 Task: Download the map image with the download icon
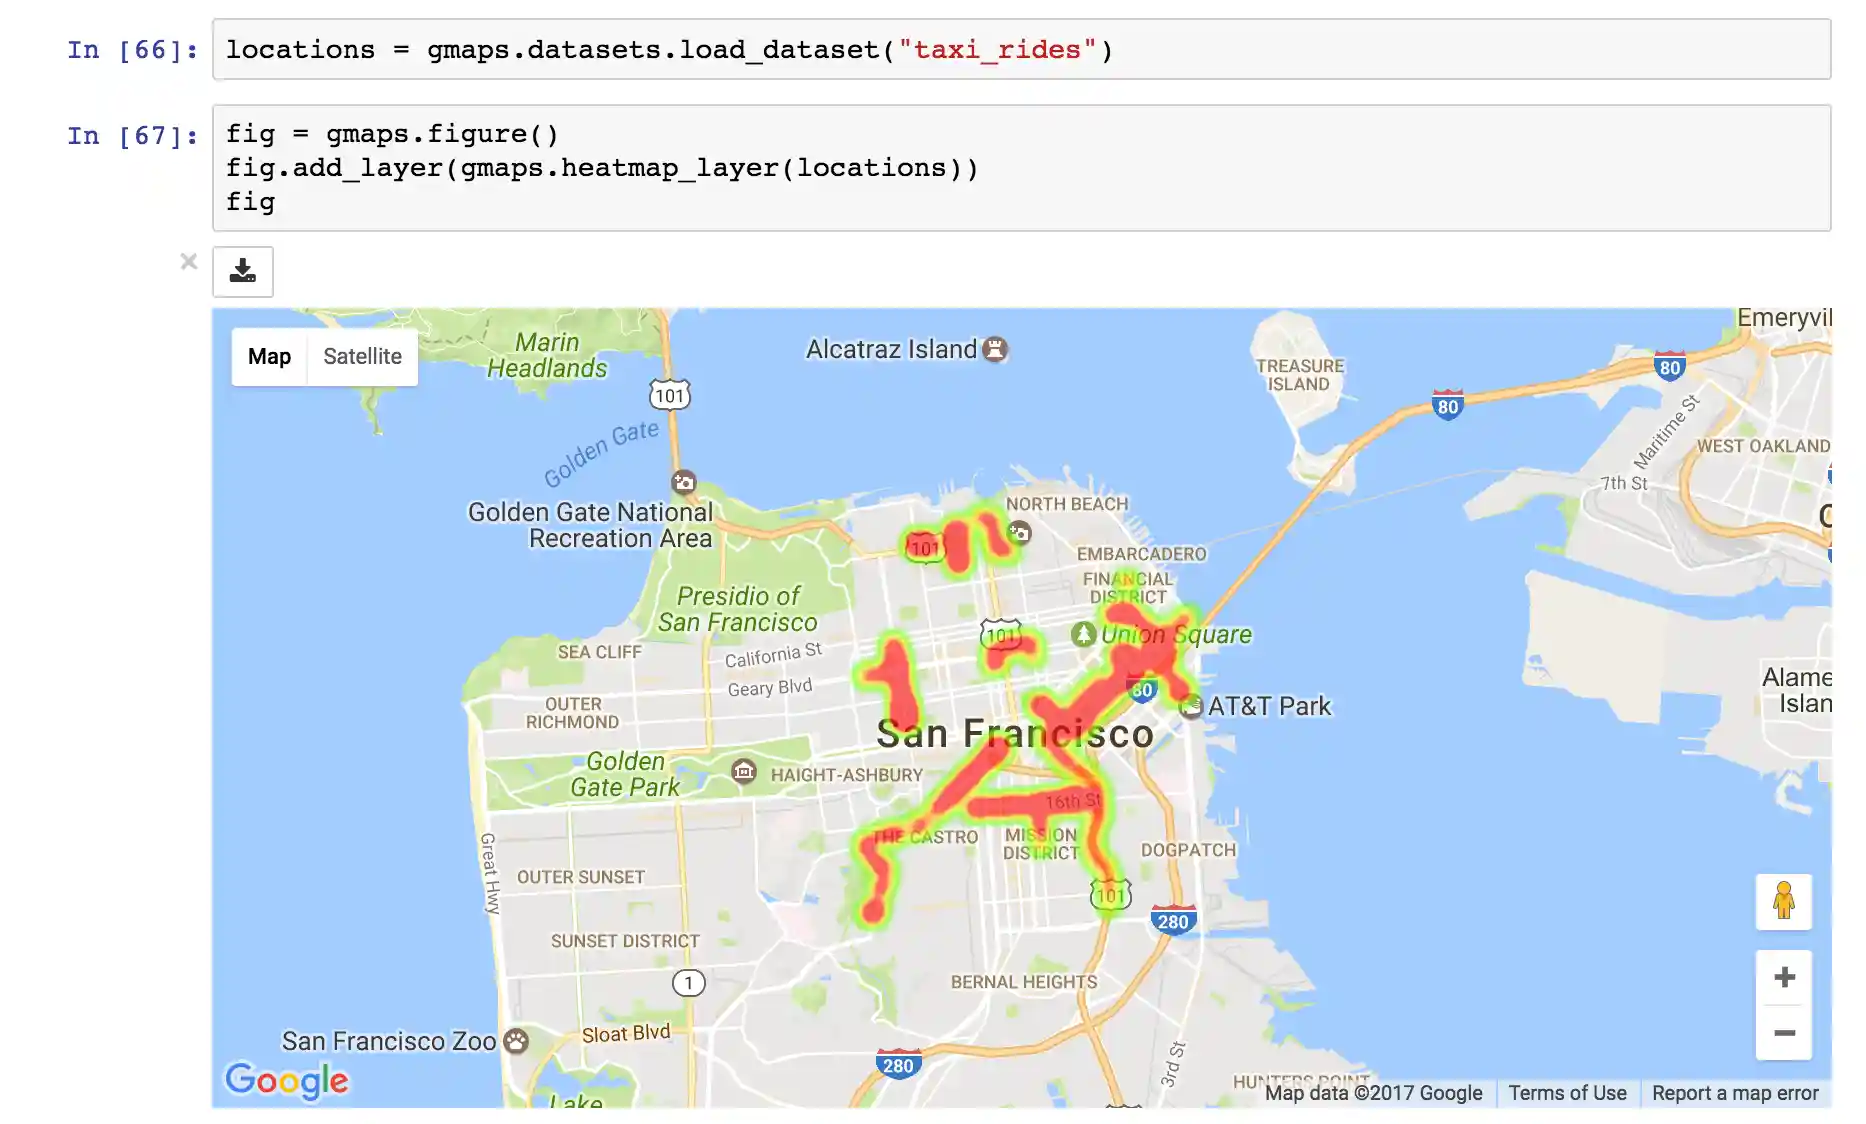242,271
